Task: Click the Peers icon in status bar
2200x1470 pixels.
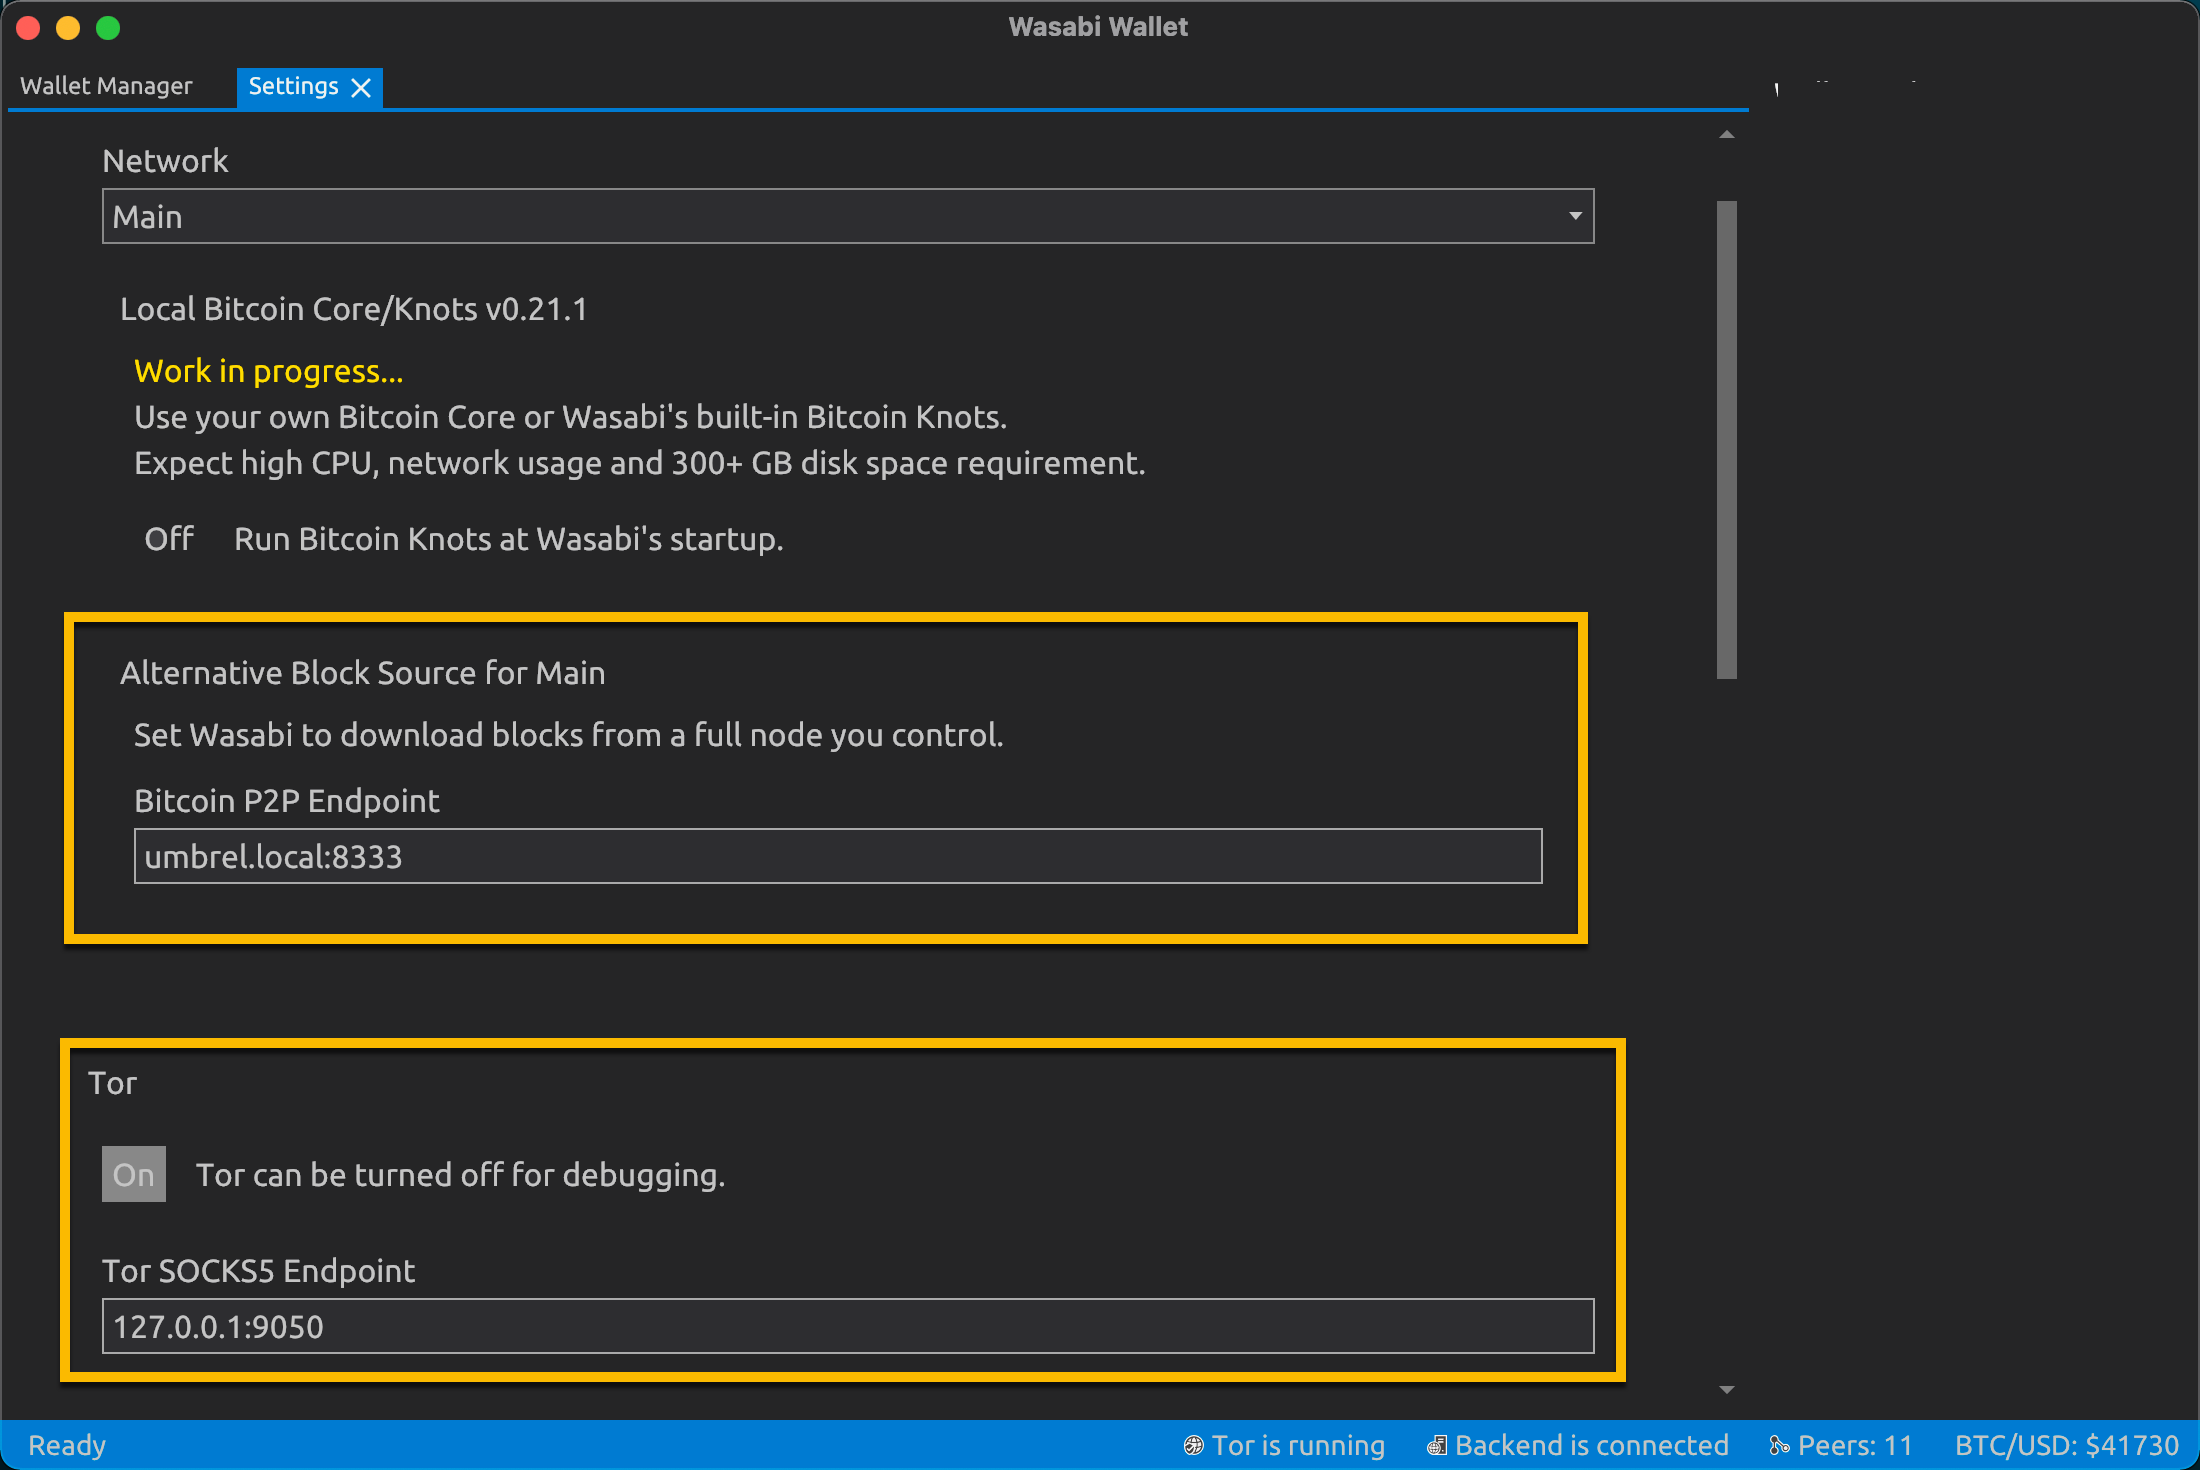Action: [1779, 1445]
